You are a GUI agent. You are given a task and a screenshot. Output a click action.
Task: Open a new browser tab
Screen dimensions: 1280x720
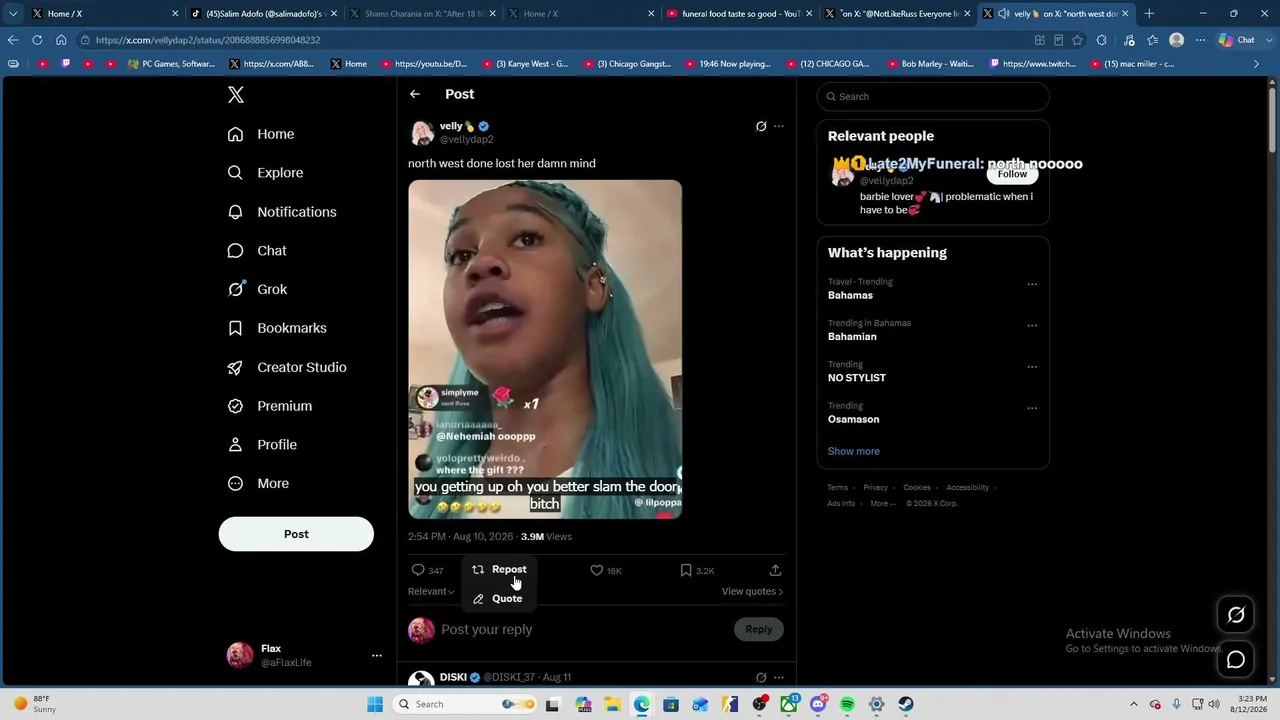point(1149,14)
